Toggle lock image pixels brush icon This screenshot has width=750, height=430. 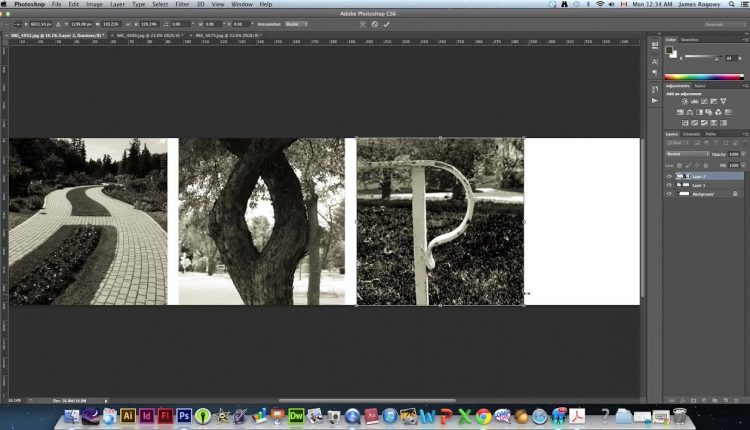pyautogui.click(x=688, y=165)
